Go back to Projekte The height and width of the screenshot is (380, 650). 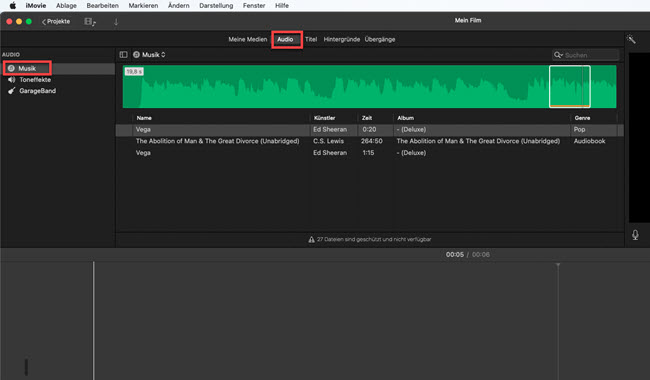pos(56,22)
